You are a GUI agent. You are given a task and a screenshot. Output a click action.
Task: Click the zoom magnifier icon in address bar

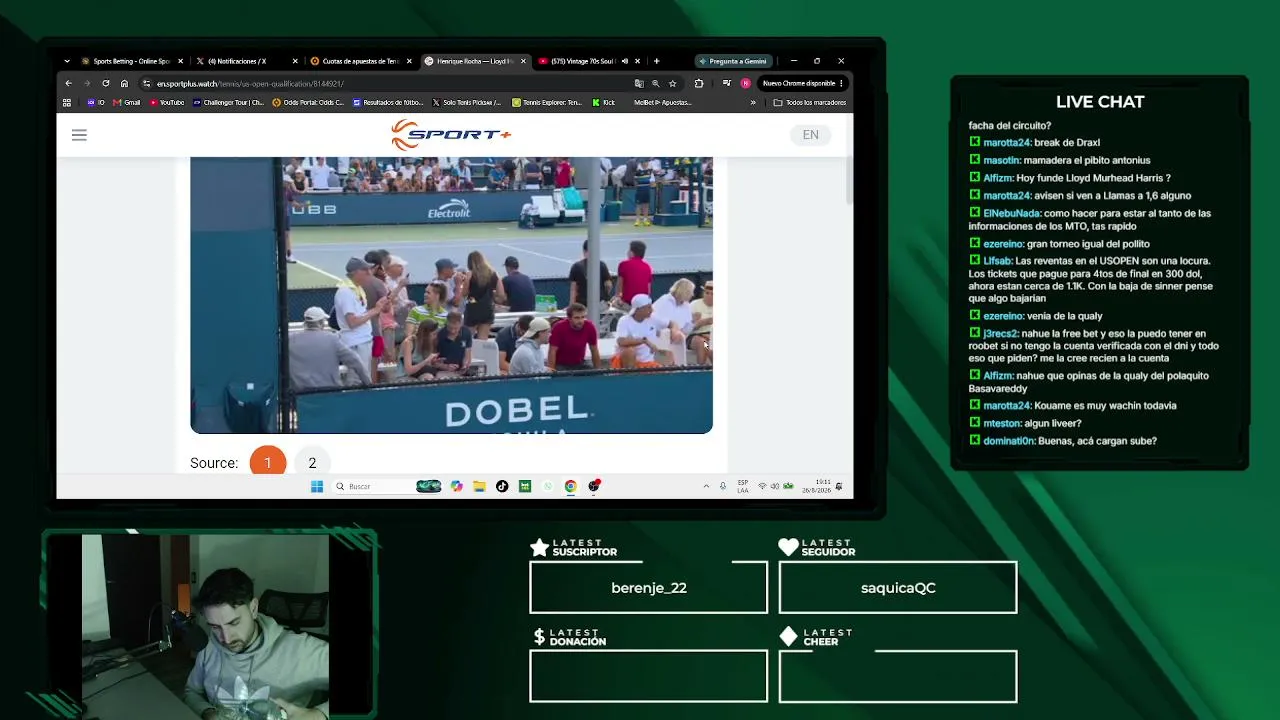656,83
